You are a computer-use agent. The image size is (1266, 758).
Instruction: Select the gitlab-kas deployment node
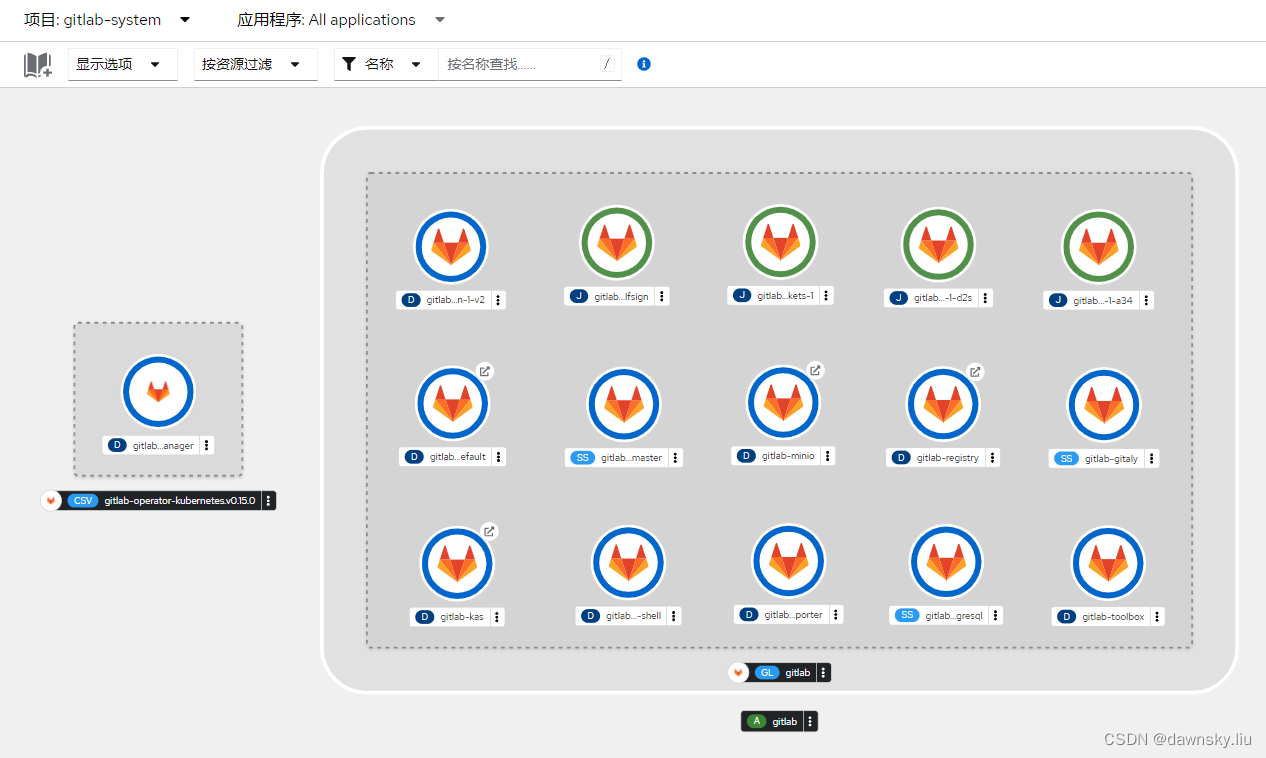(x=457, y=563)
